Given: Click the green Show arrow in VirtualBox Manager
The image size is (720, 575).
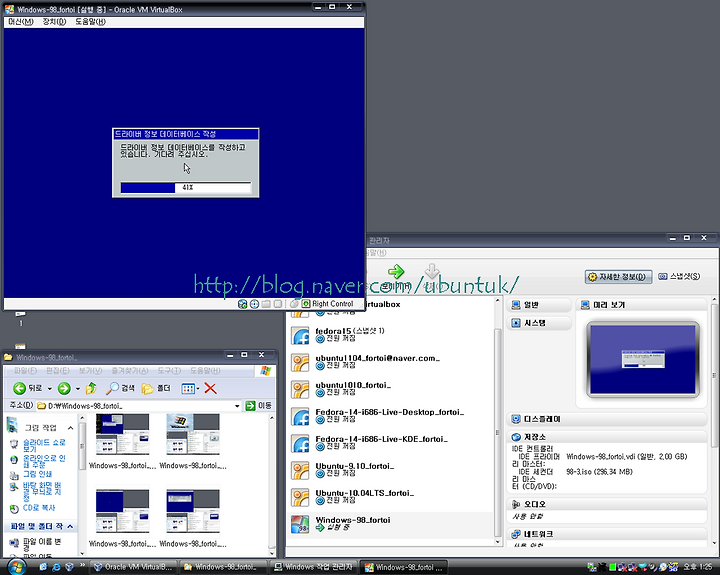Looking at the screenshot, I should 396,271.
